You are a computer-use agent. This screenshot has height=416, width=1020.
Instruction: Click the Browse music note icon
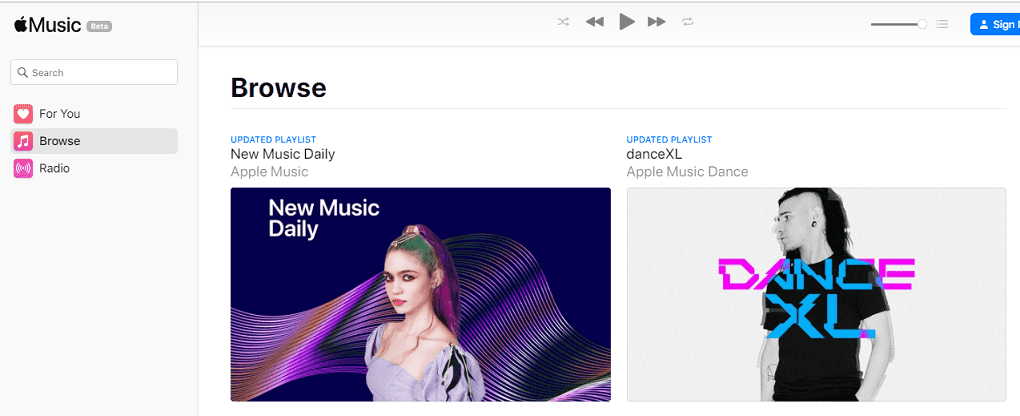click(23, 141)
